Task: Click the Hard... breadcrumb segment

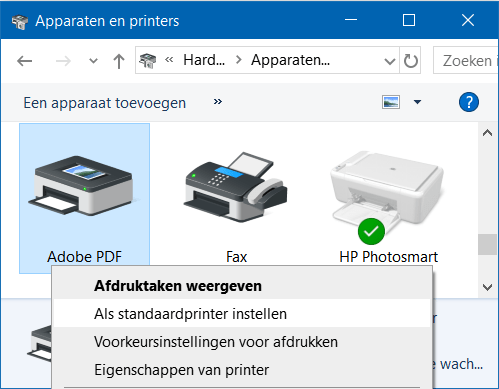Action: pyautogui.click(x=204, y=60)
